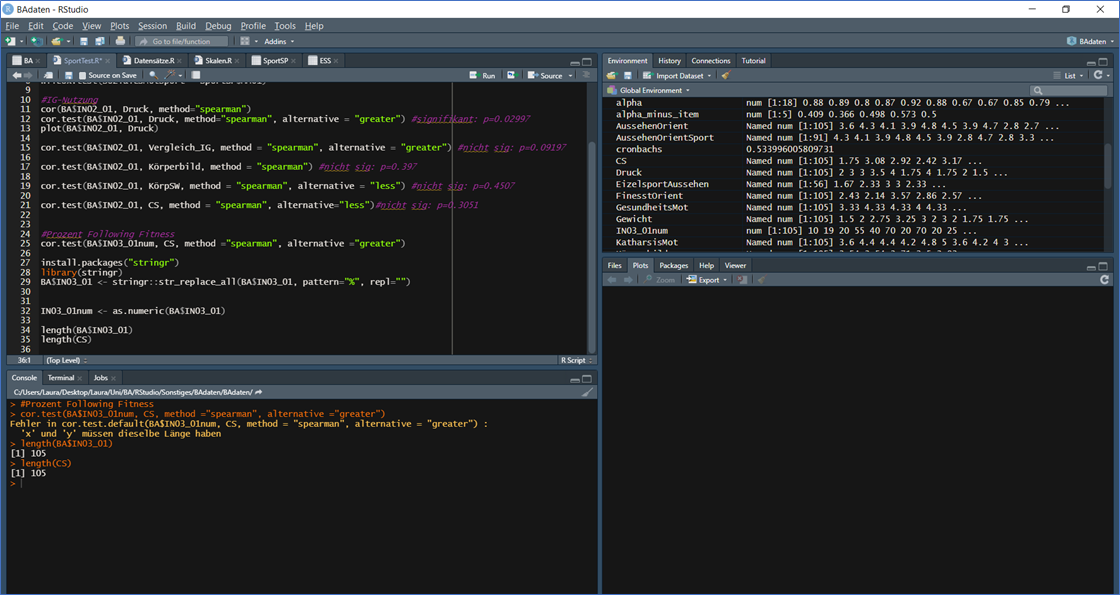This screenshot has height=595, width=1120.
Task: Click the find/replace magnifier icon
Action: [x=153, y=75]
